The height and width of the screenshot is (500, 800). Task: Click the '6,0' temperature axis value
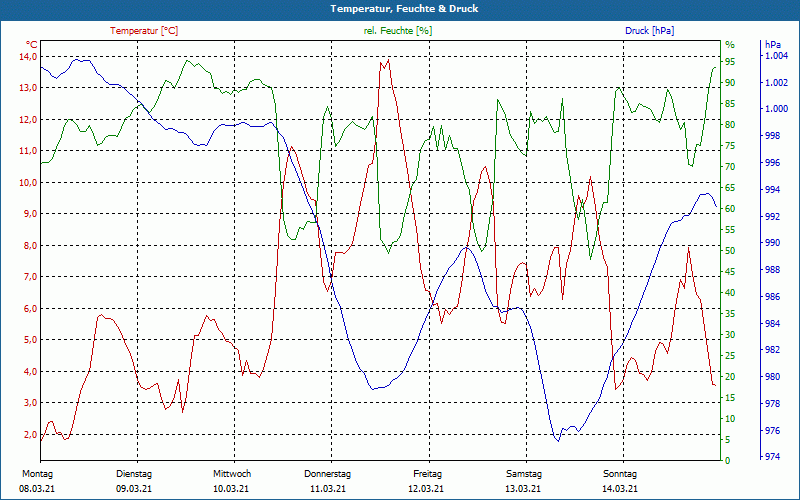coord(30,308)
